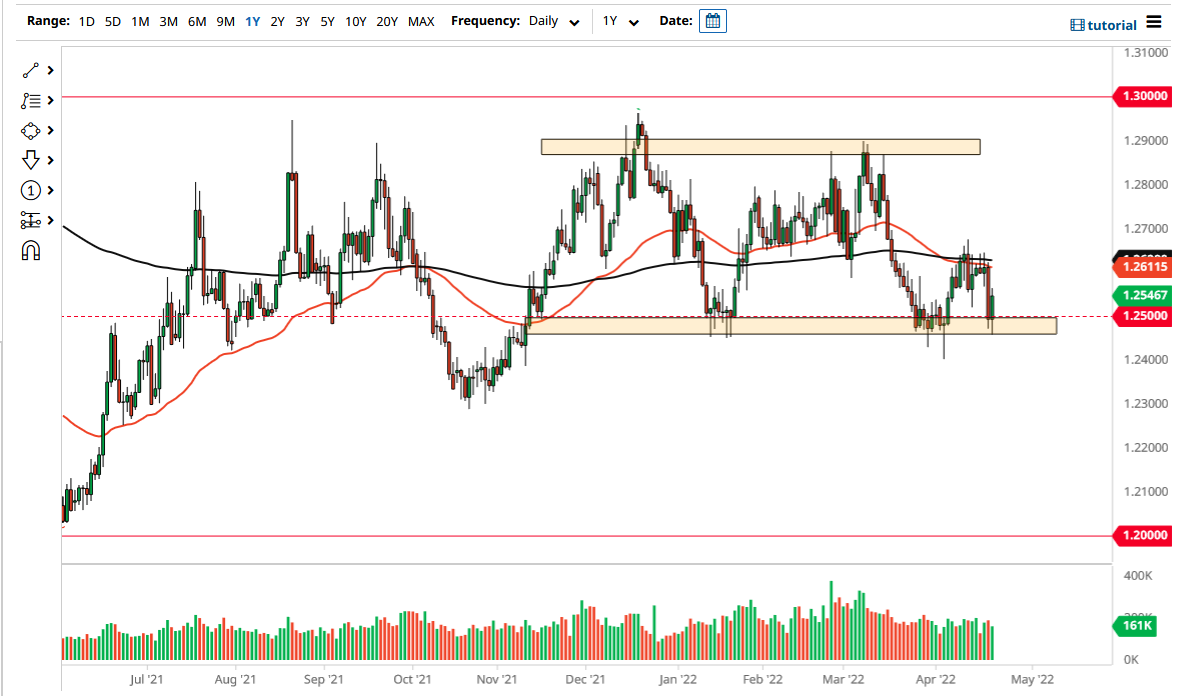Click the 1.25467 green price label
Image resolution: width=1177 pixels, height=696 pixels.
[x=1146, y=296]
